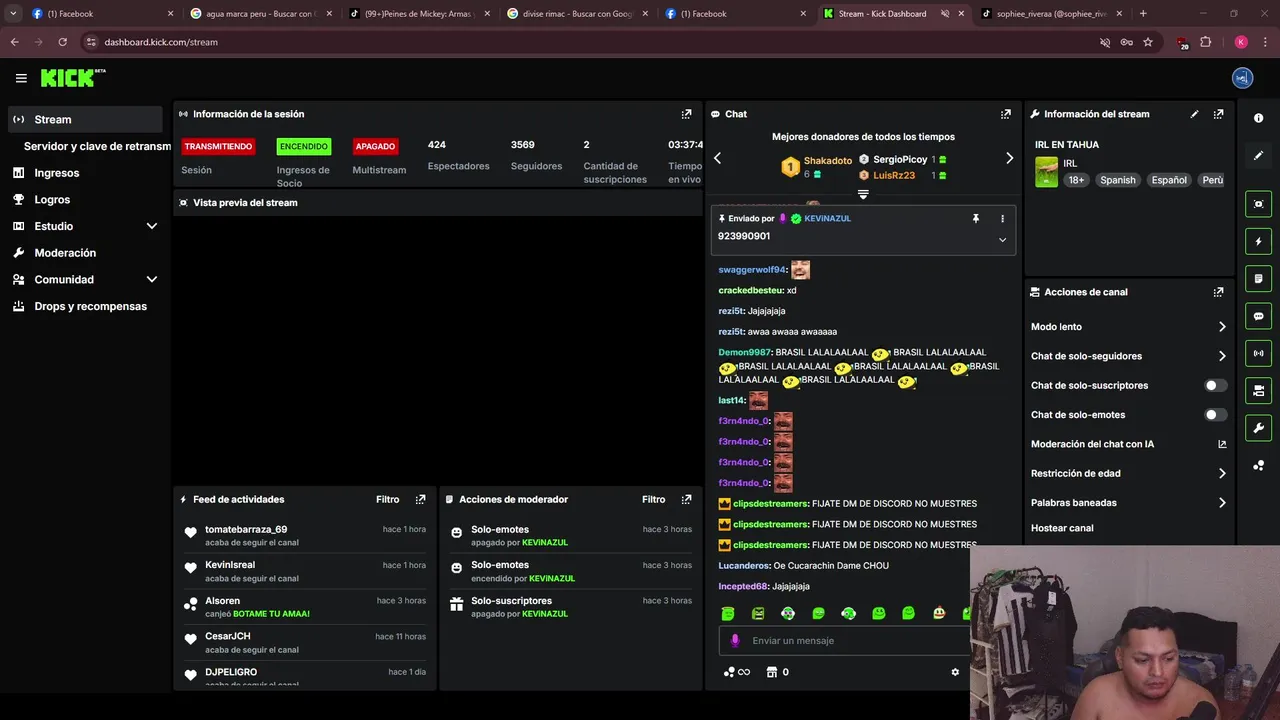Toggle the broadcast signal widget icon in sidebar
1280x720 pixels.
pos(1258,353)
